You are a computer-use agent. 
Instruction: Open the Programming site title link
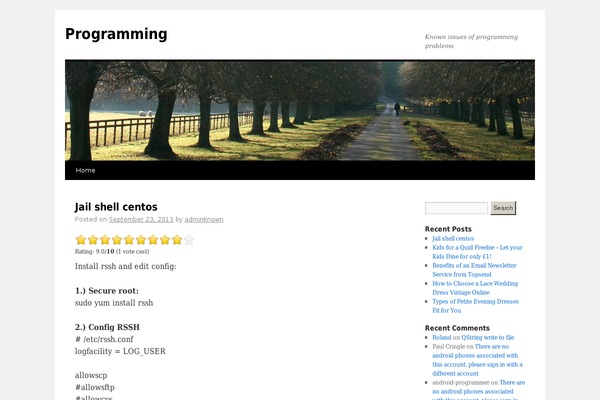tap(116, 34)
